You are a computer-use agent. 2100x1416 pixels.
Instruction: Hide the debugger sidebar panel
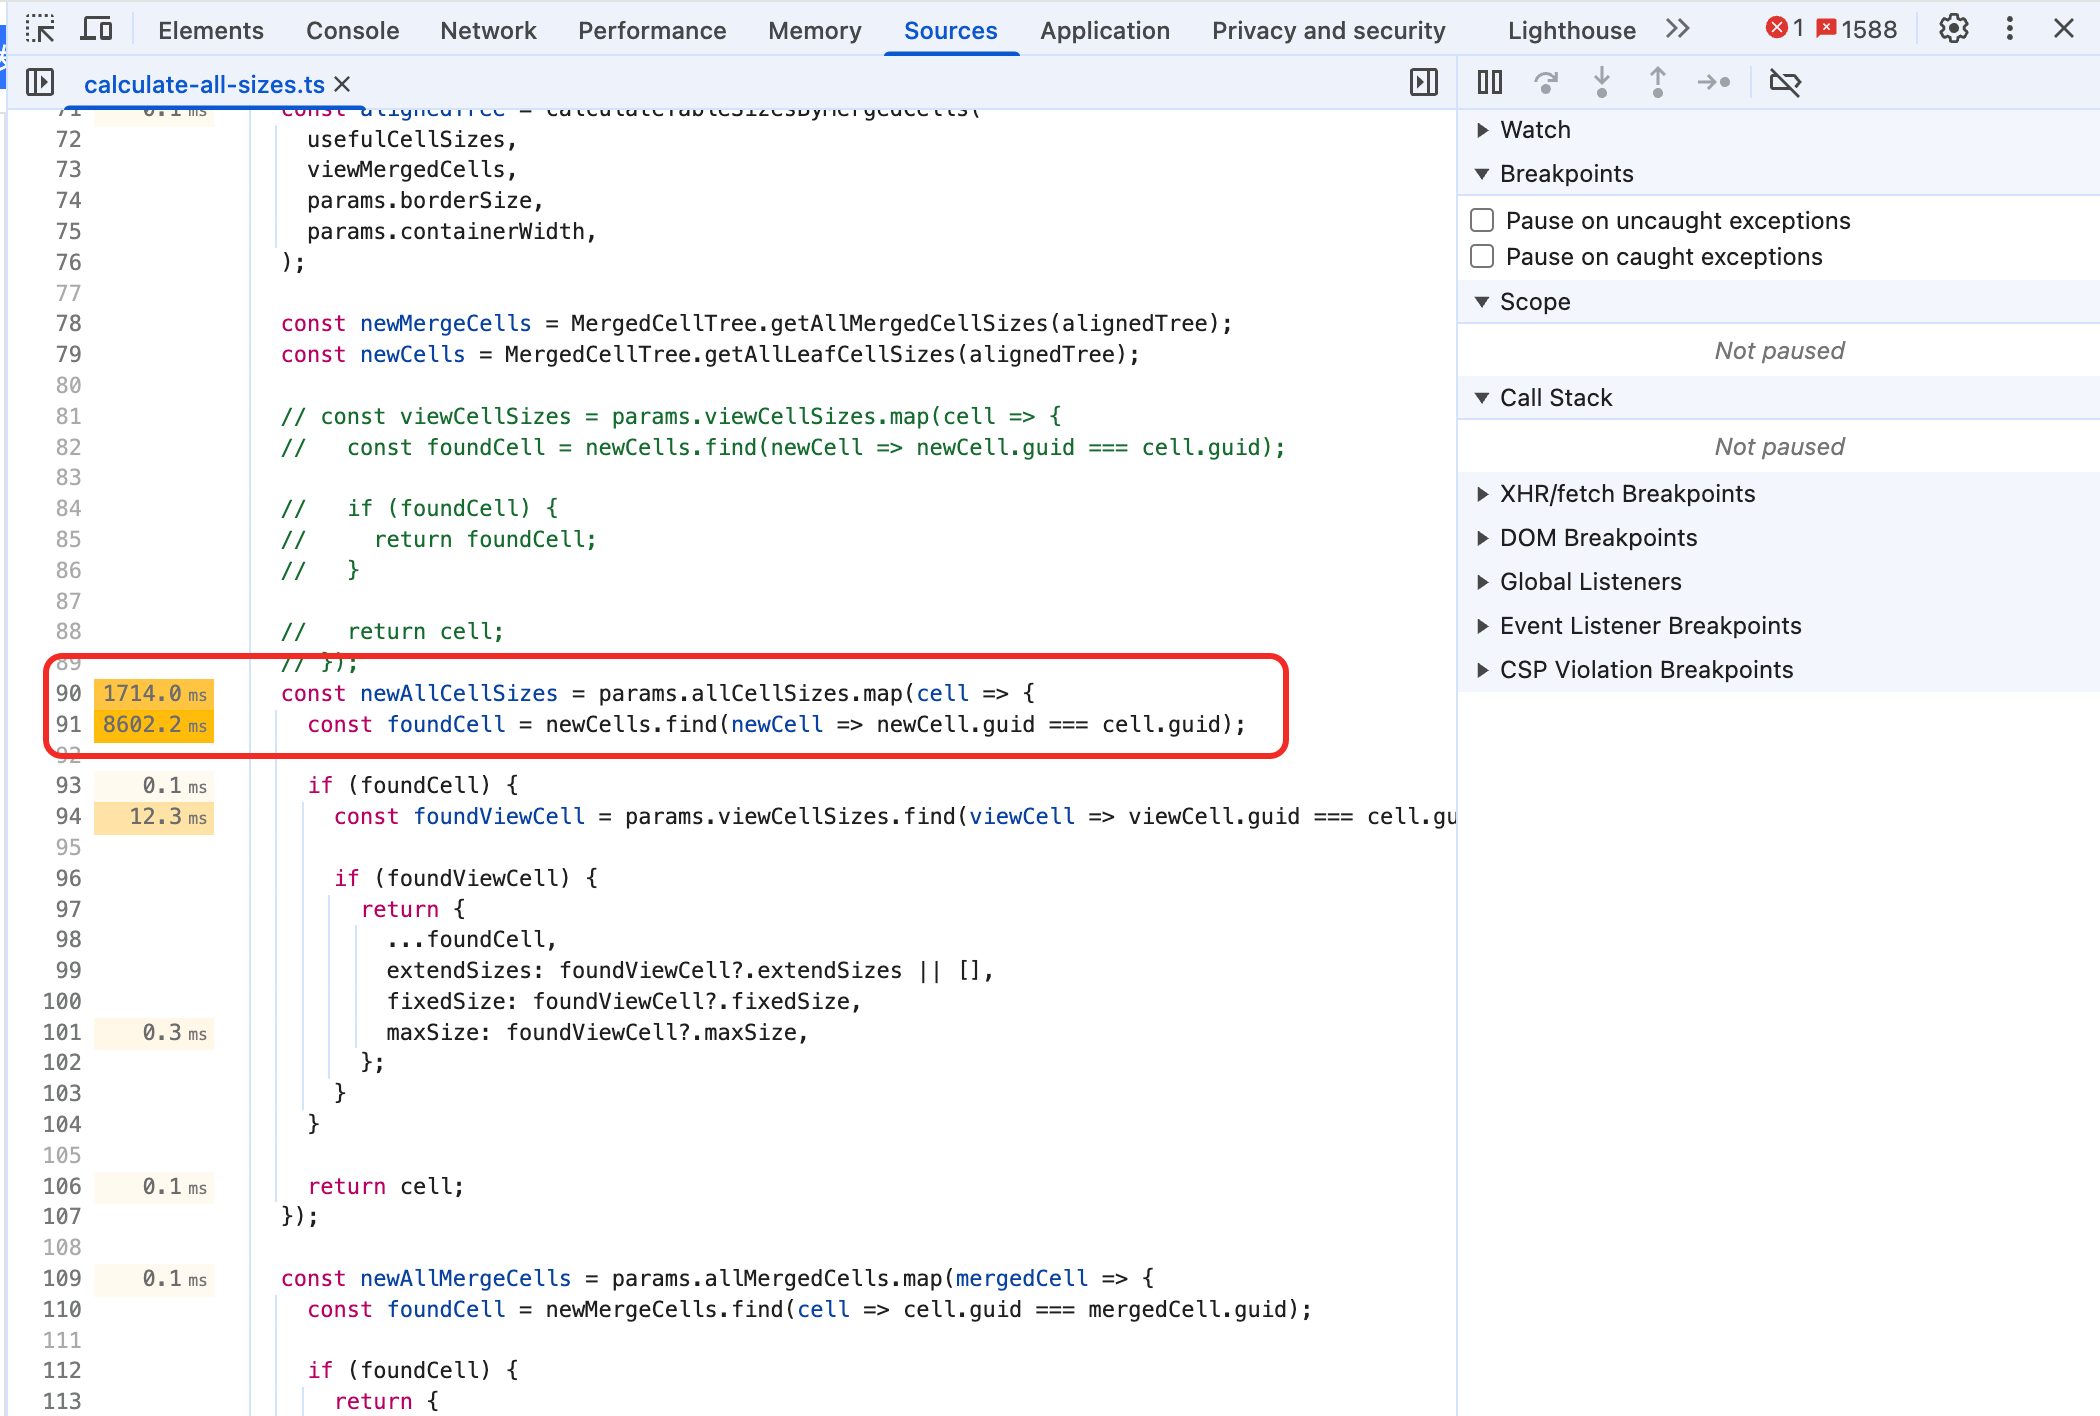[x=1423, y=82]
